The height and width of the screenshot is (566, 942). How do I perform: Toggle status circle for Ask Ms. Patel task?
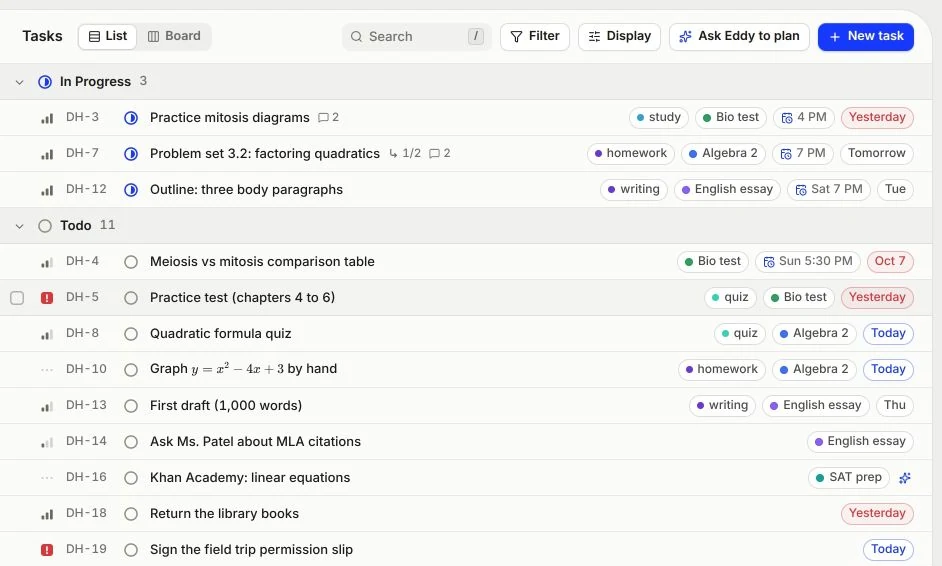[x=131, y=442]
